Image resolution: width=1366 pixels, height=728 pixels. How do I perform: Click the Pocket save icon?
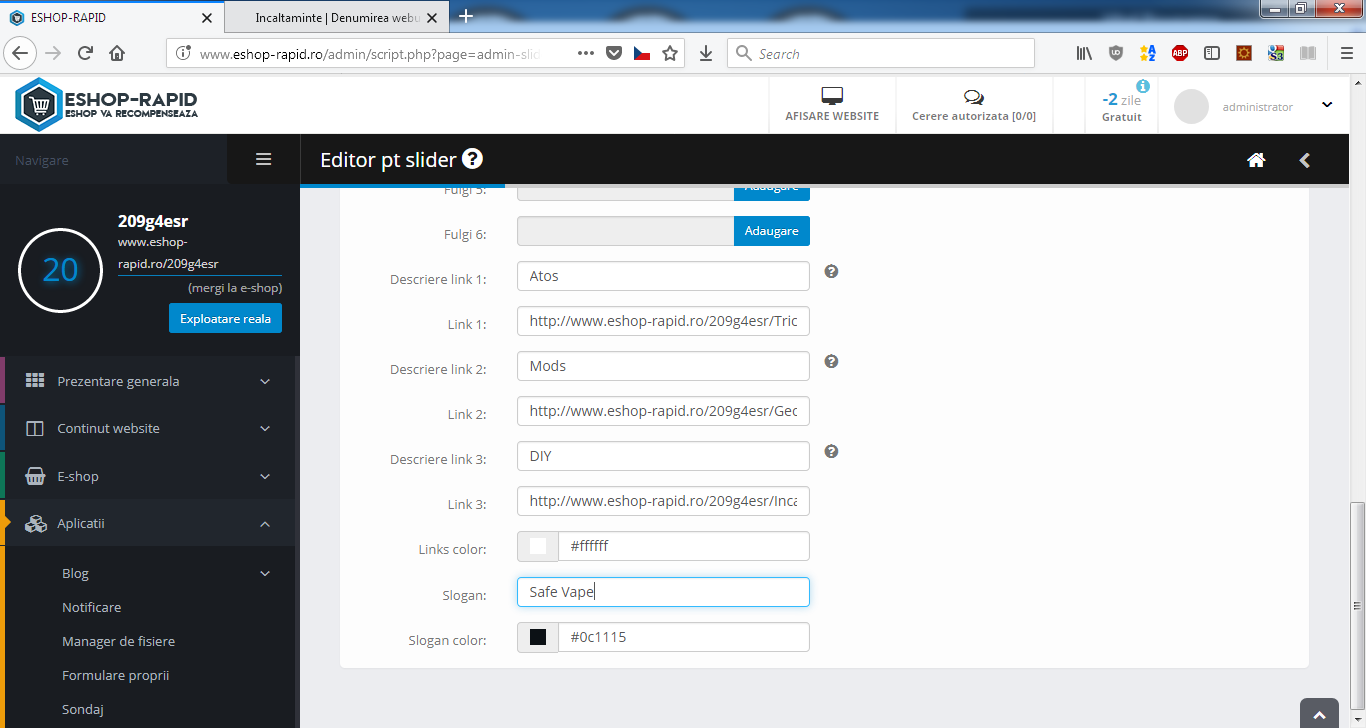tap(615, 54)
